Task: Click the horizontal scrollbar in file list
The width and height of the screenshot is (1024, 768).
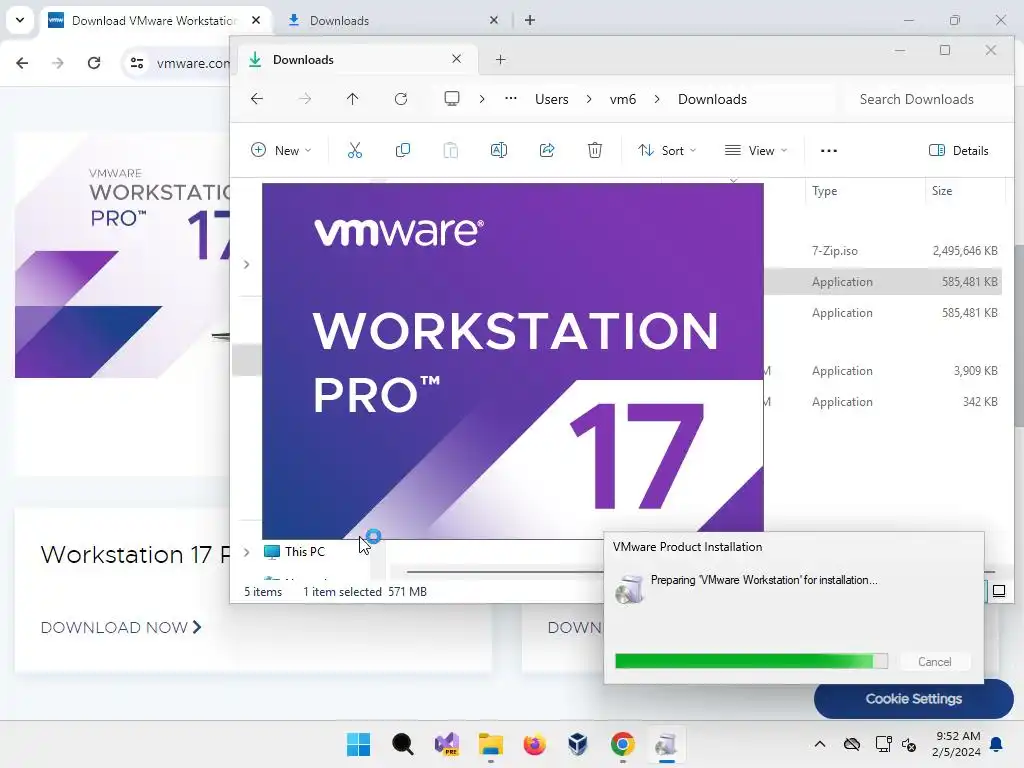Action: (x=504, y=572)
